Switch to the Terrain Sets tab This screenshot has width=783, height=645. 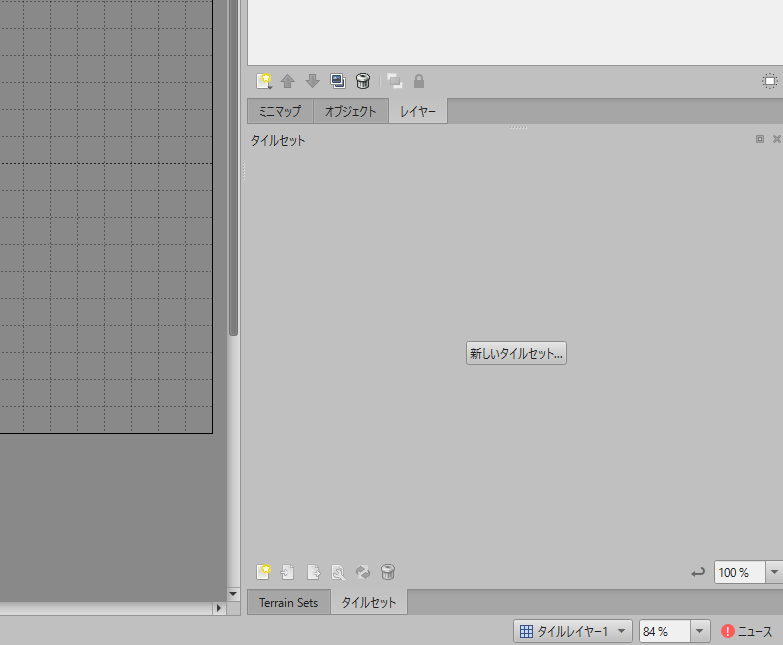(x=288, y=602)
